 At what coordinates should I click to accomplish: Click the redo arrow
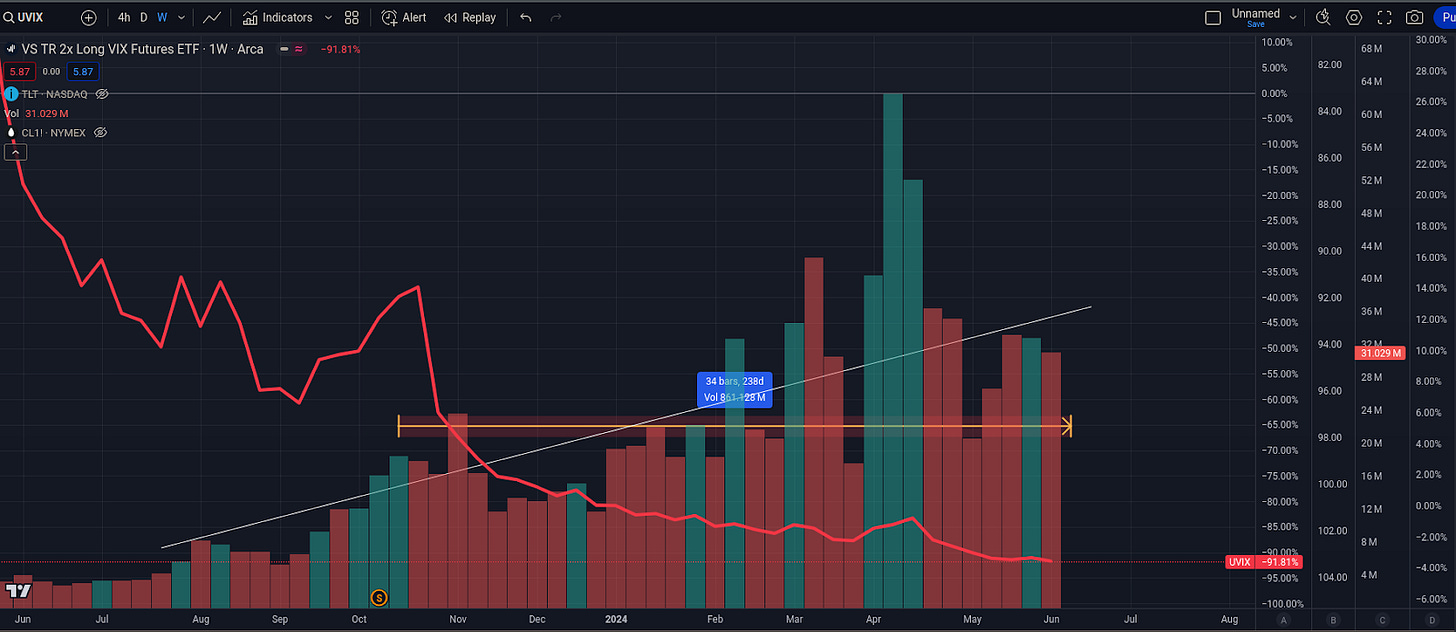[556, 17]
